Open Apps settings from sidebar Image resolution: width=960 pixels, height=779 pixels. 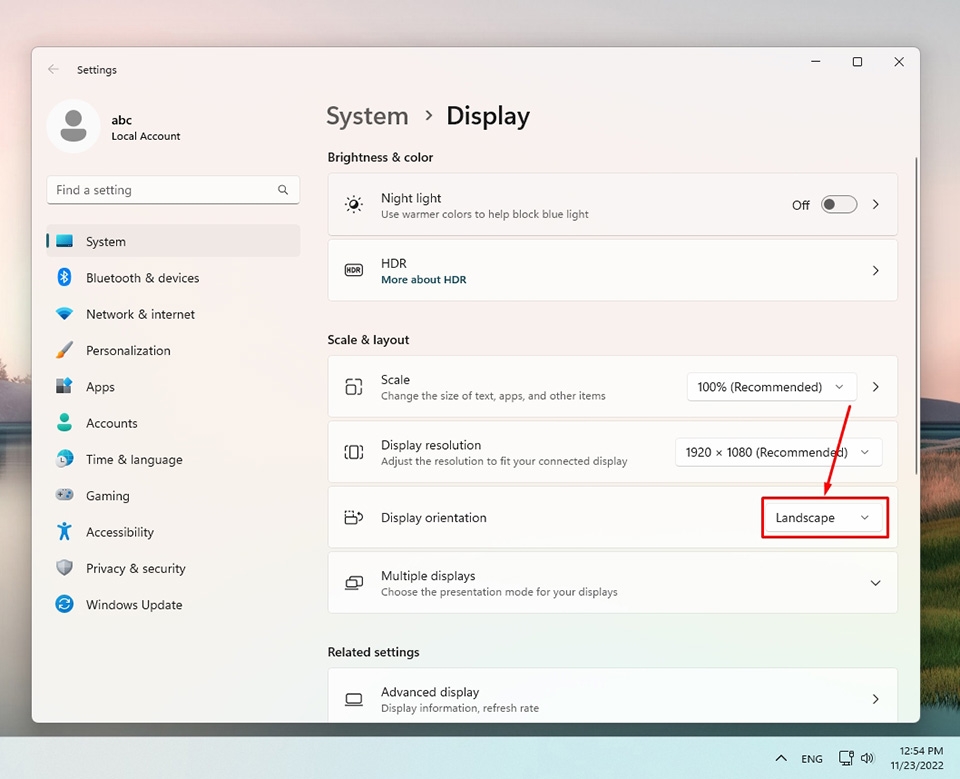tap(99, 386)
